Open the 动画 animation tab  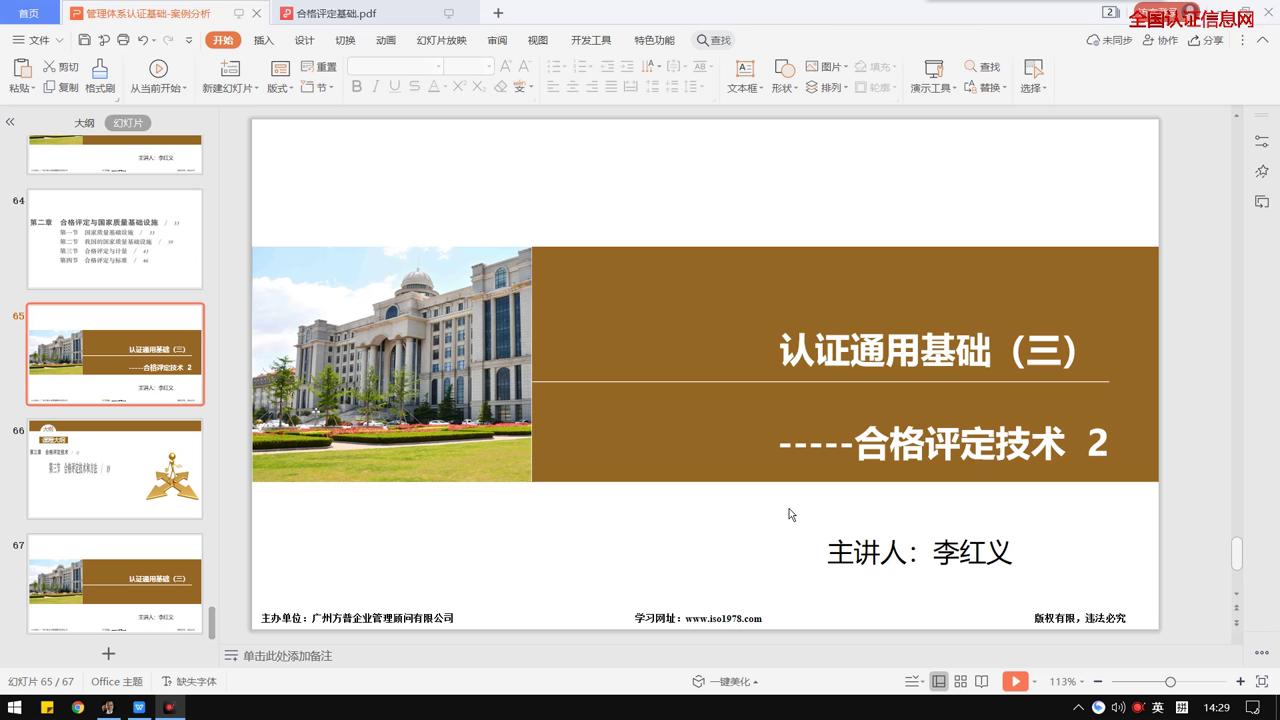coord(386,40)
